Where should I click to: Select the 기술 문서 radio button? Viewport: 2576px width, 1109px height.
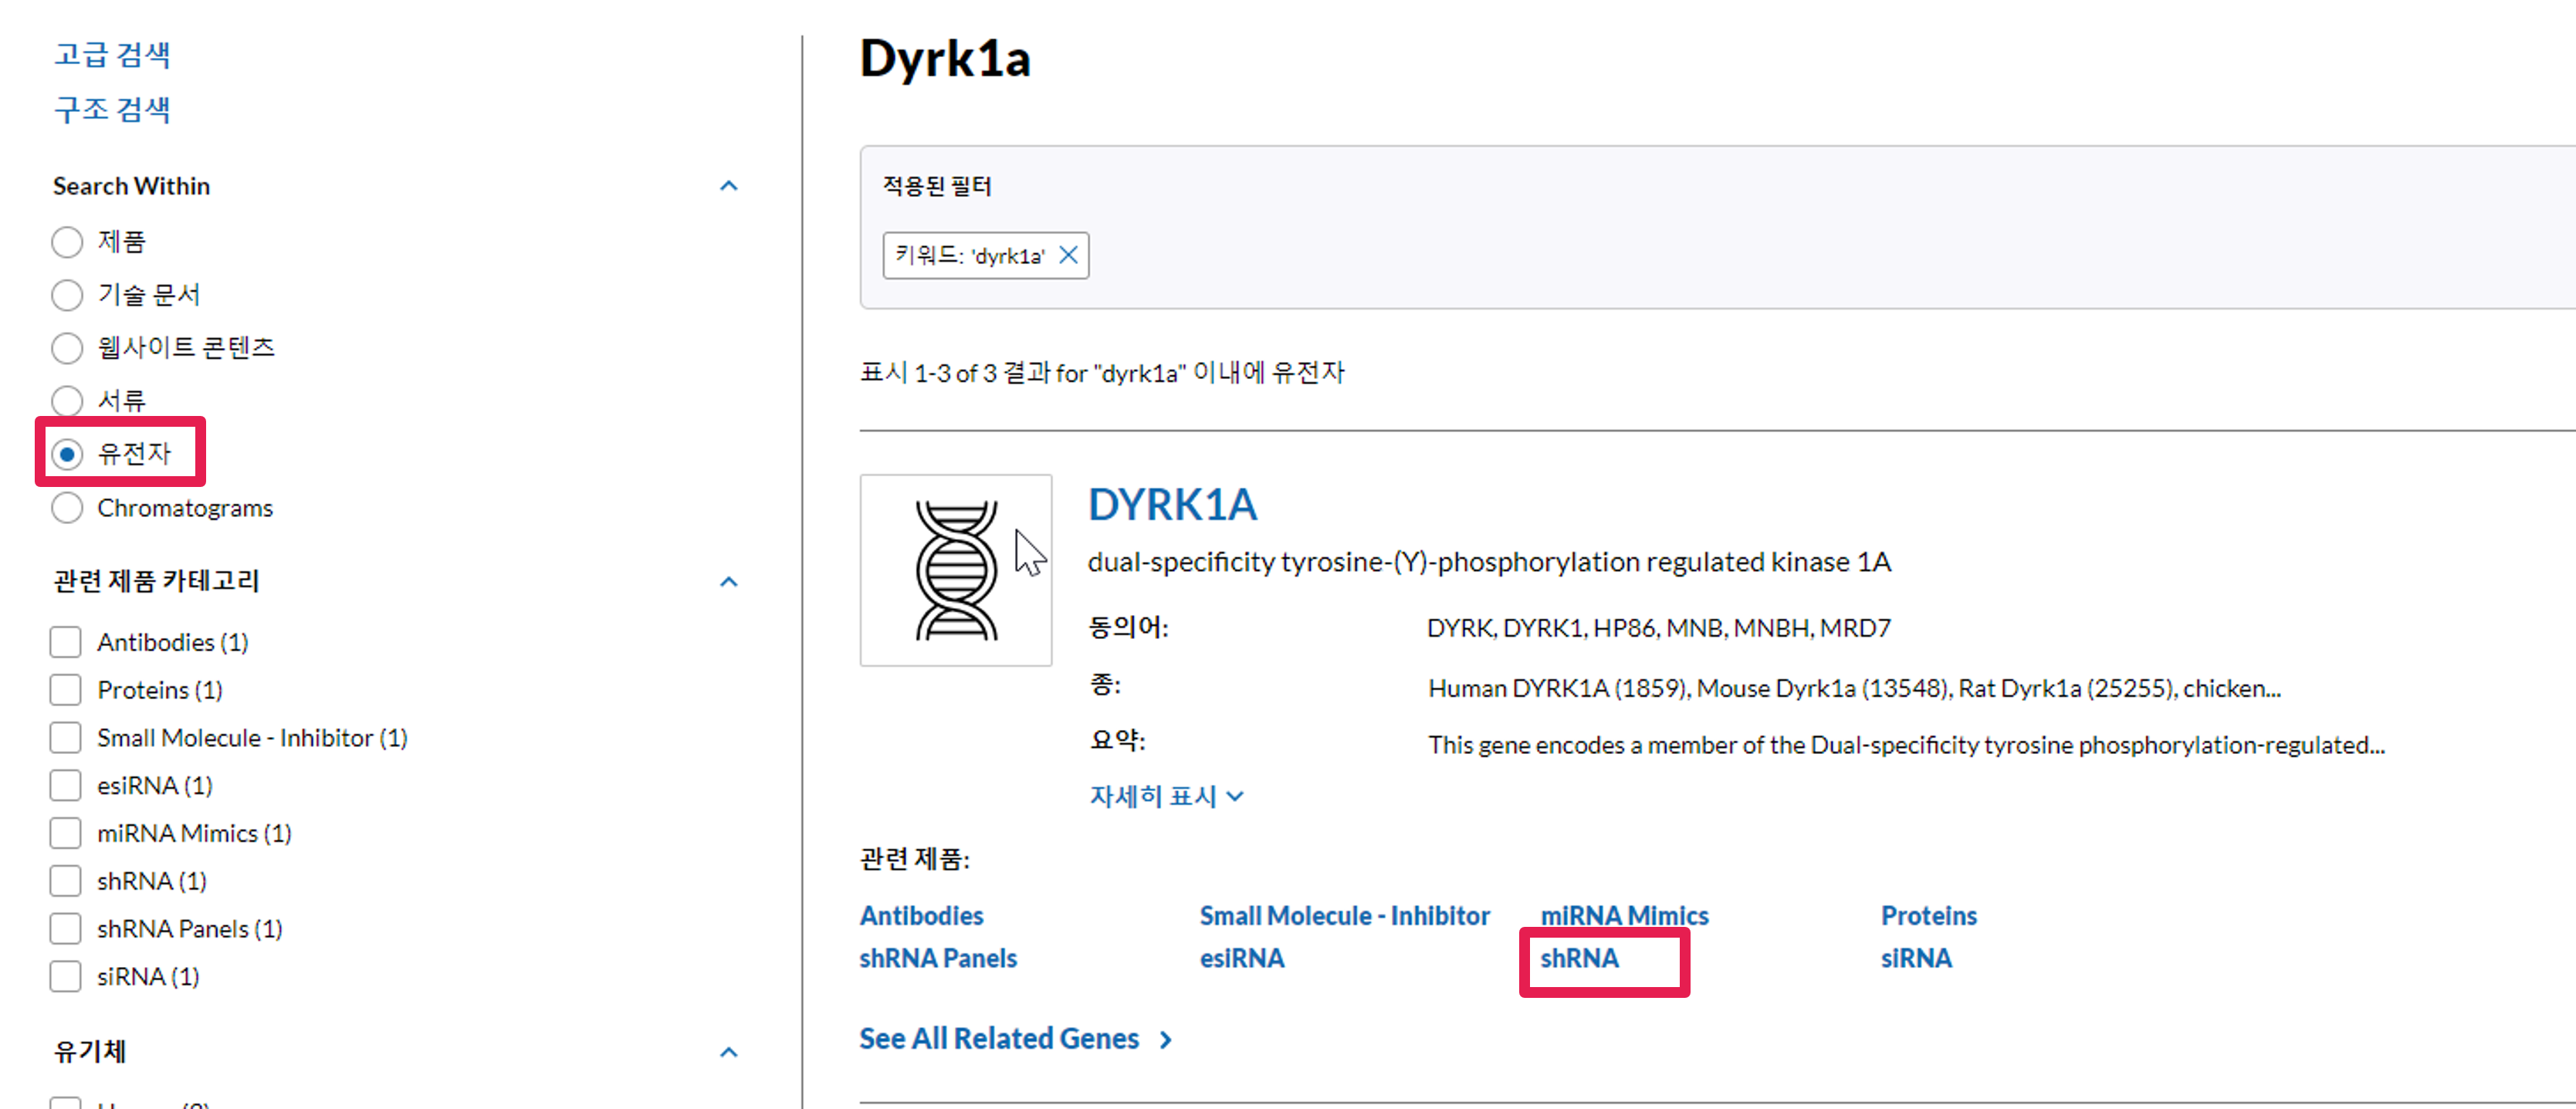click(67, 295)
